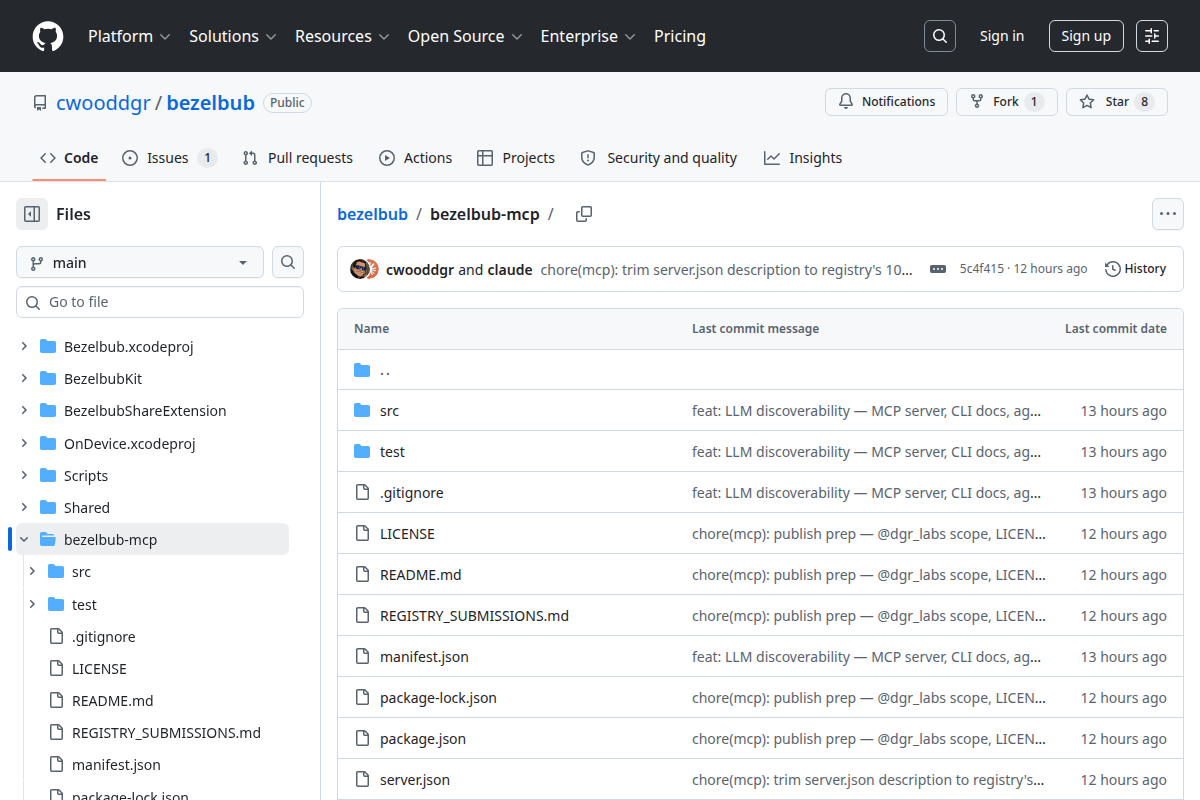This screenshot has width=1200, height=800.
Task: Open package.json in file table
Action: (423, 739)
